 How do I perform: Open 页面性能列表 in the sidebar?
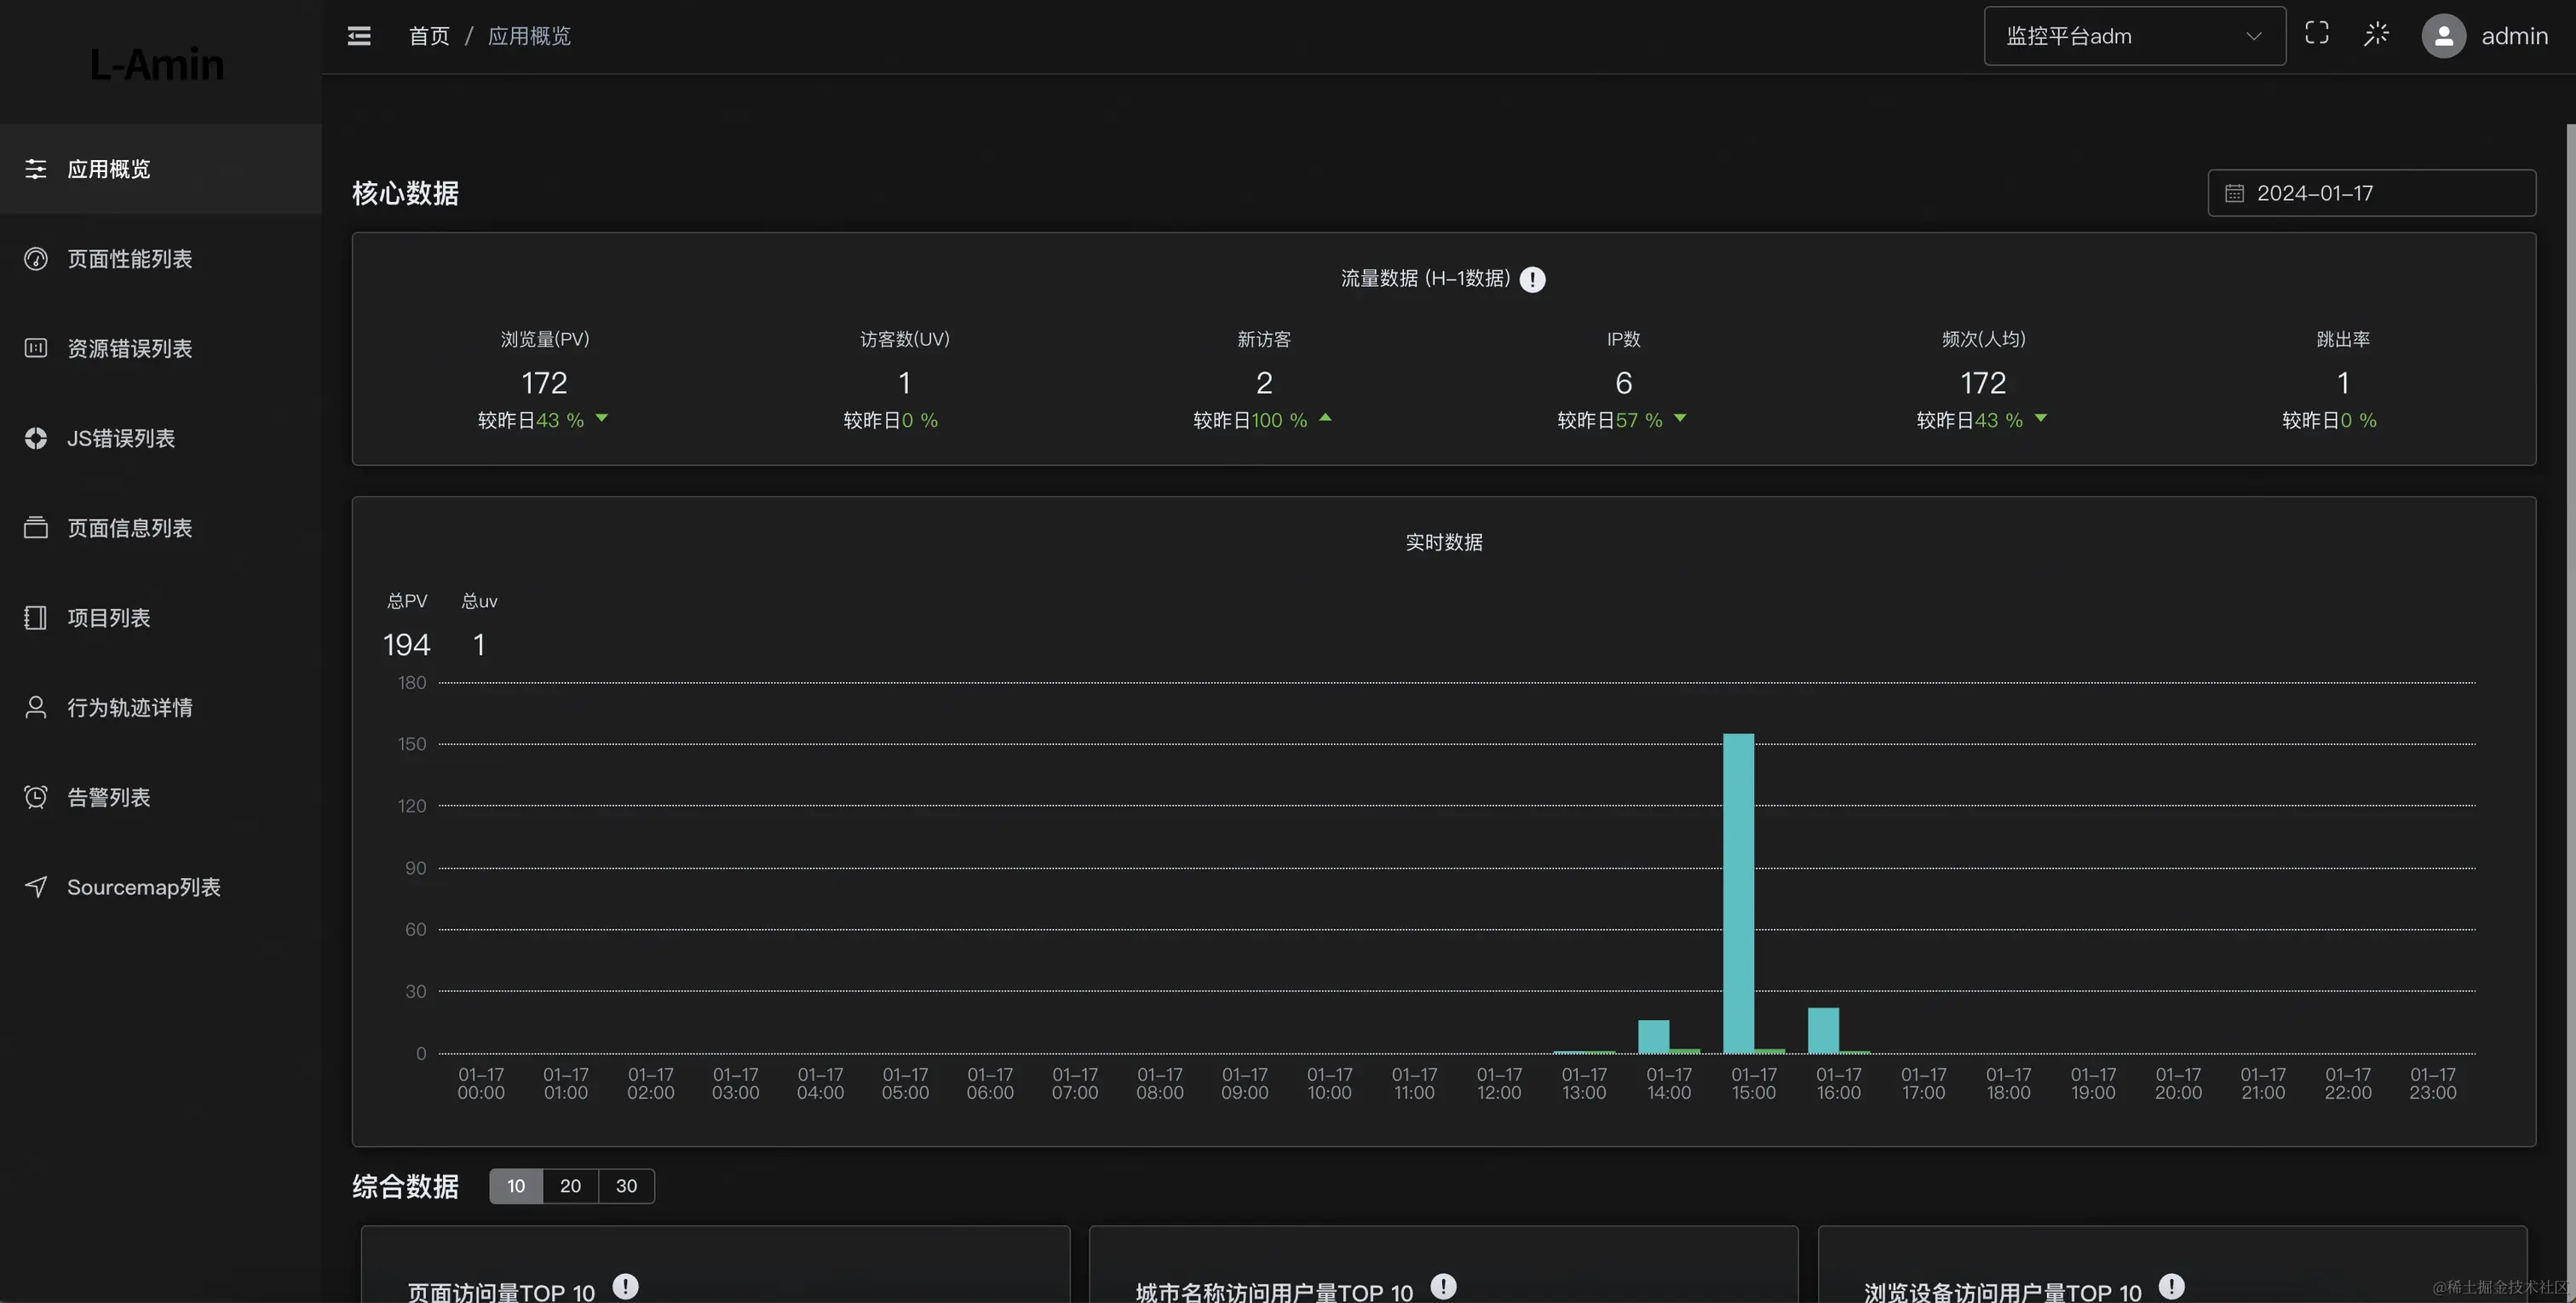pyautogui.click(x=129, y=259)
